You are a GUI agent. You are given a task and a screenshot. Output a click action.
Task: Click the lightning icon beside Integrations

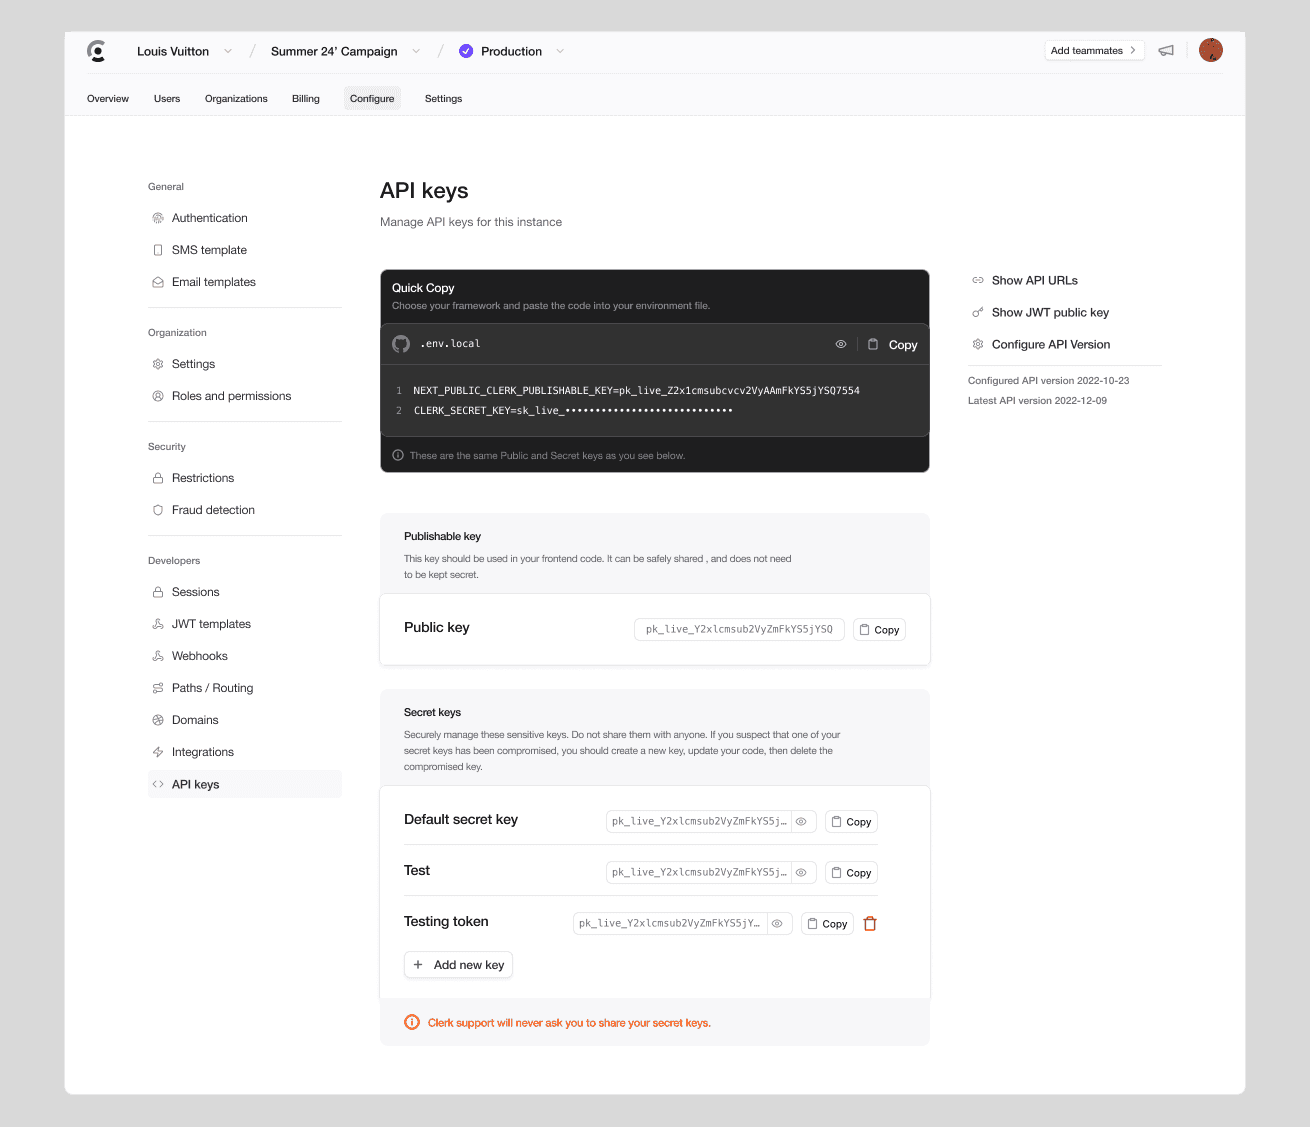click(158, 752)
